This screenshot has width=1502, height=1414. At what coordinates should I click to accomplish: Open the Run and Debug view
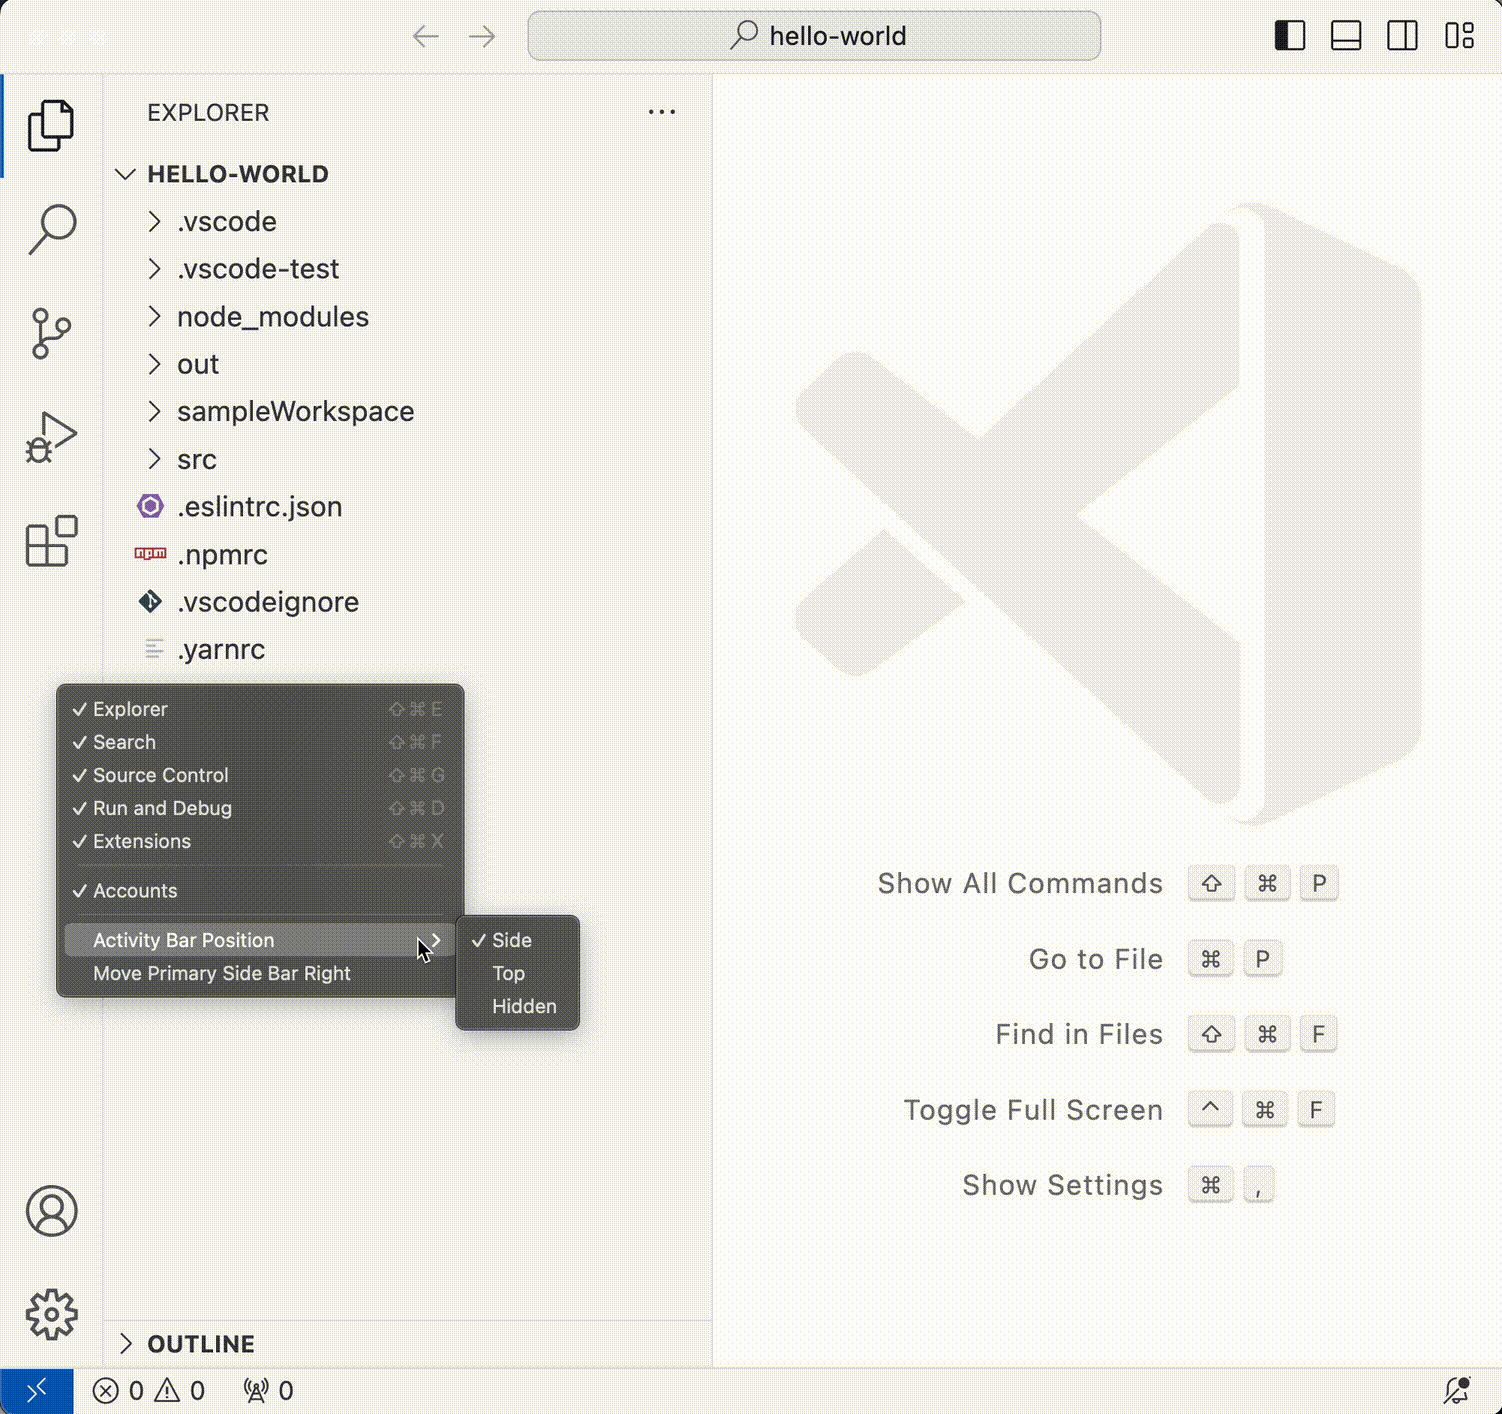[x=51, y=437]
